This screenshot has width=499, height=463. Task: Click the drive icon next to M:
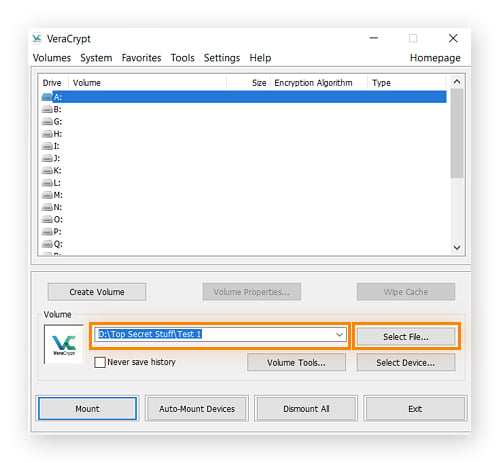(x=47, y=195)
